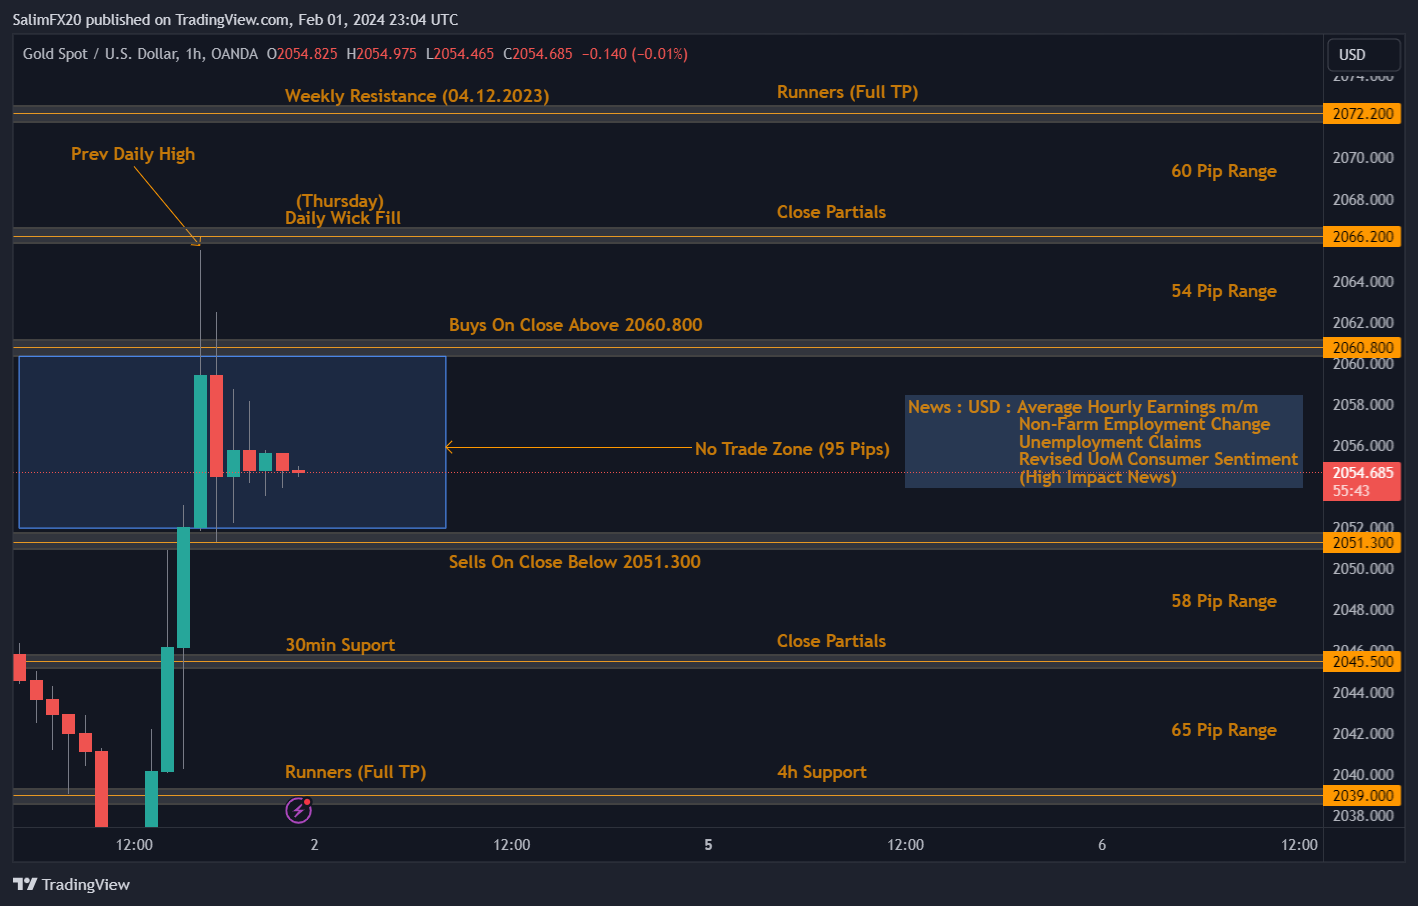Screen dimensions: 1418x906
Task: Click the arrow tip below Prev Daily High
Action: pyautogui.click(x=197, y=241)
